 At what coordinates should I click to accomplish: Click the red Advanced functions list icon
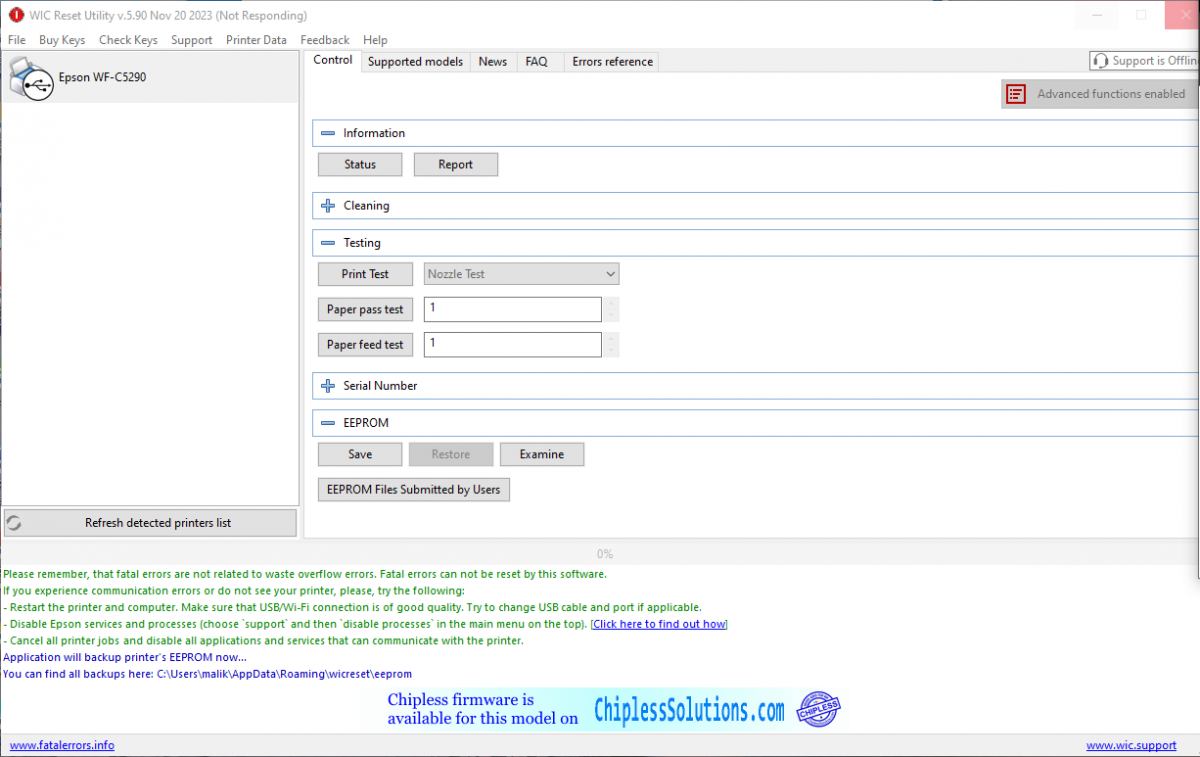[1016, 94]
